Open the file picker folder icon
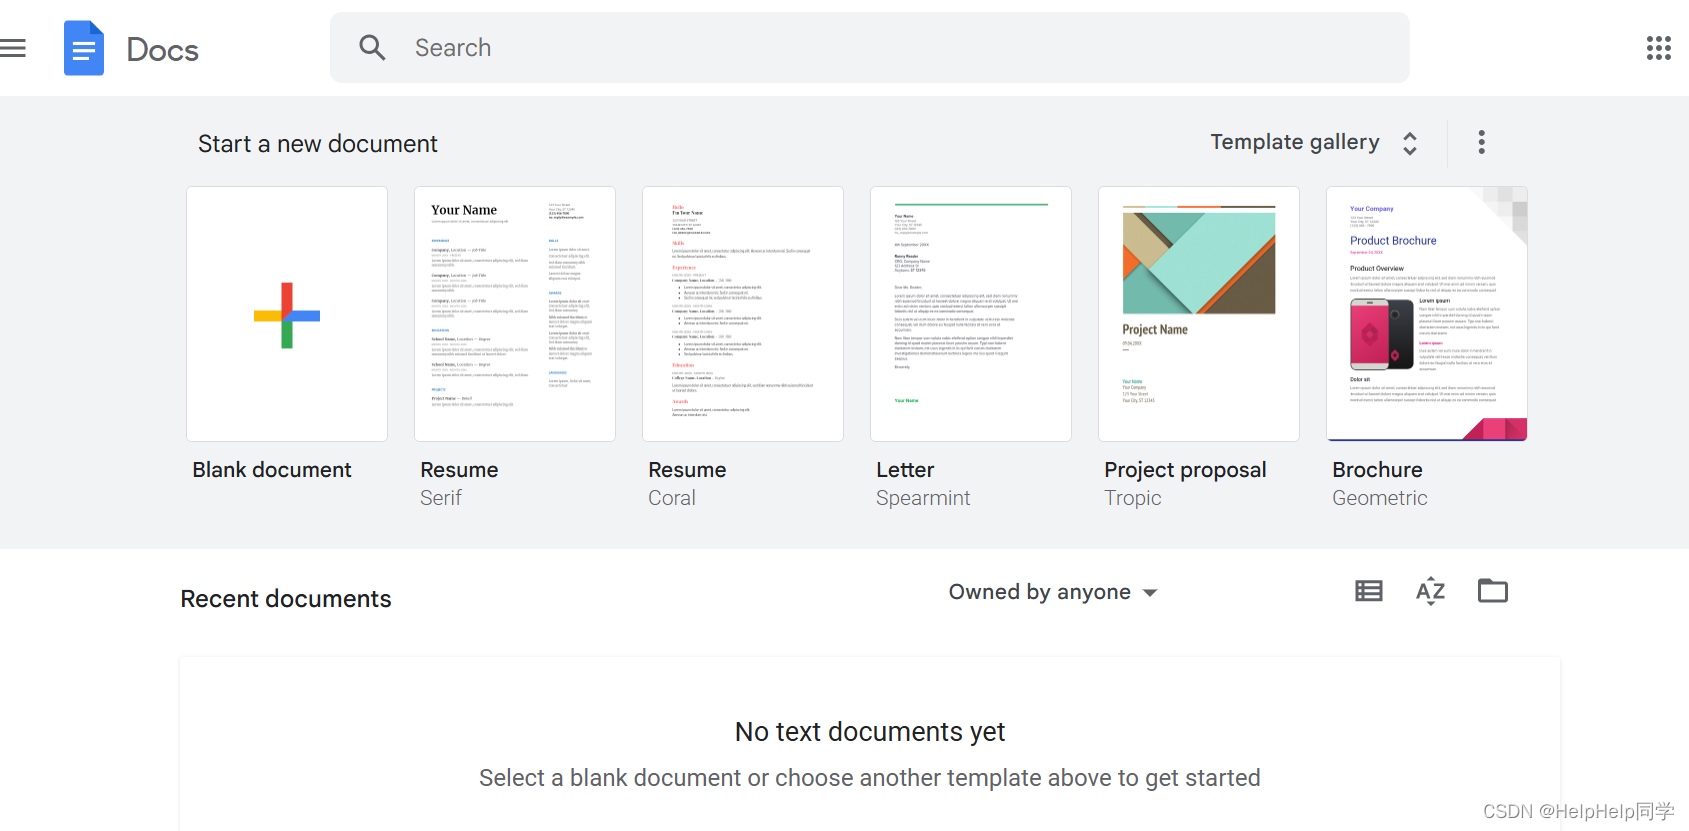The image size is (1689, 831). (x=1492, y=591)
